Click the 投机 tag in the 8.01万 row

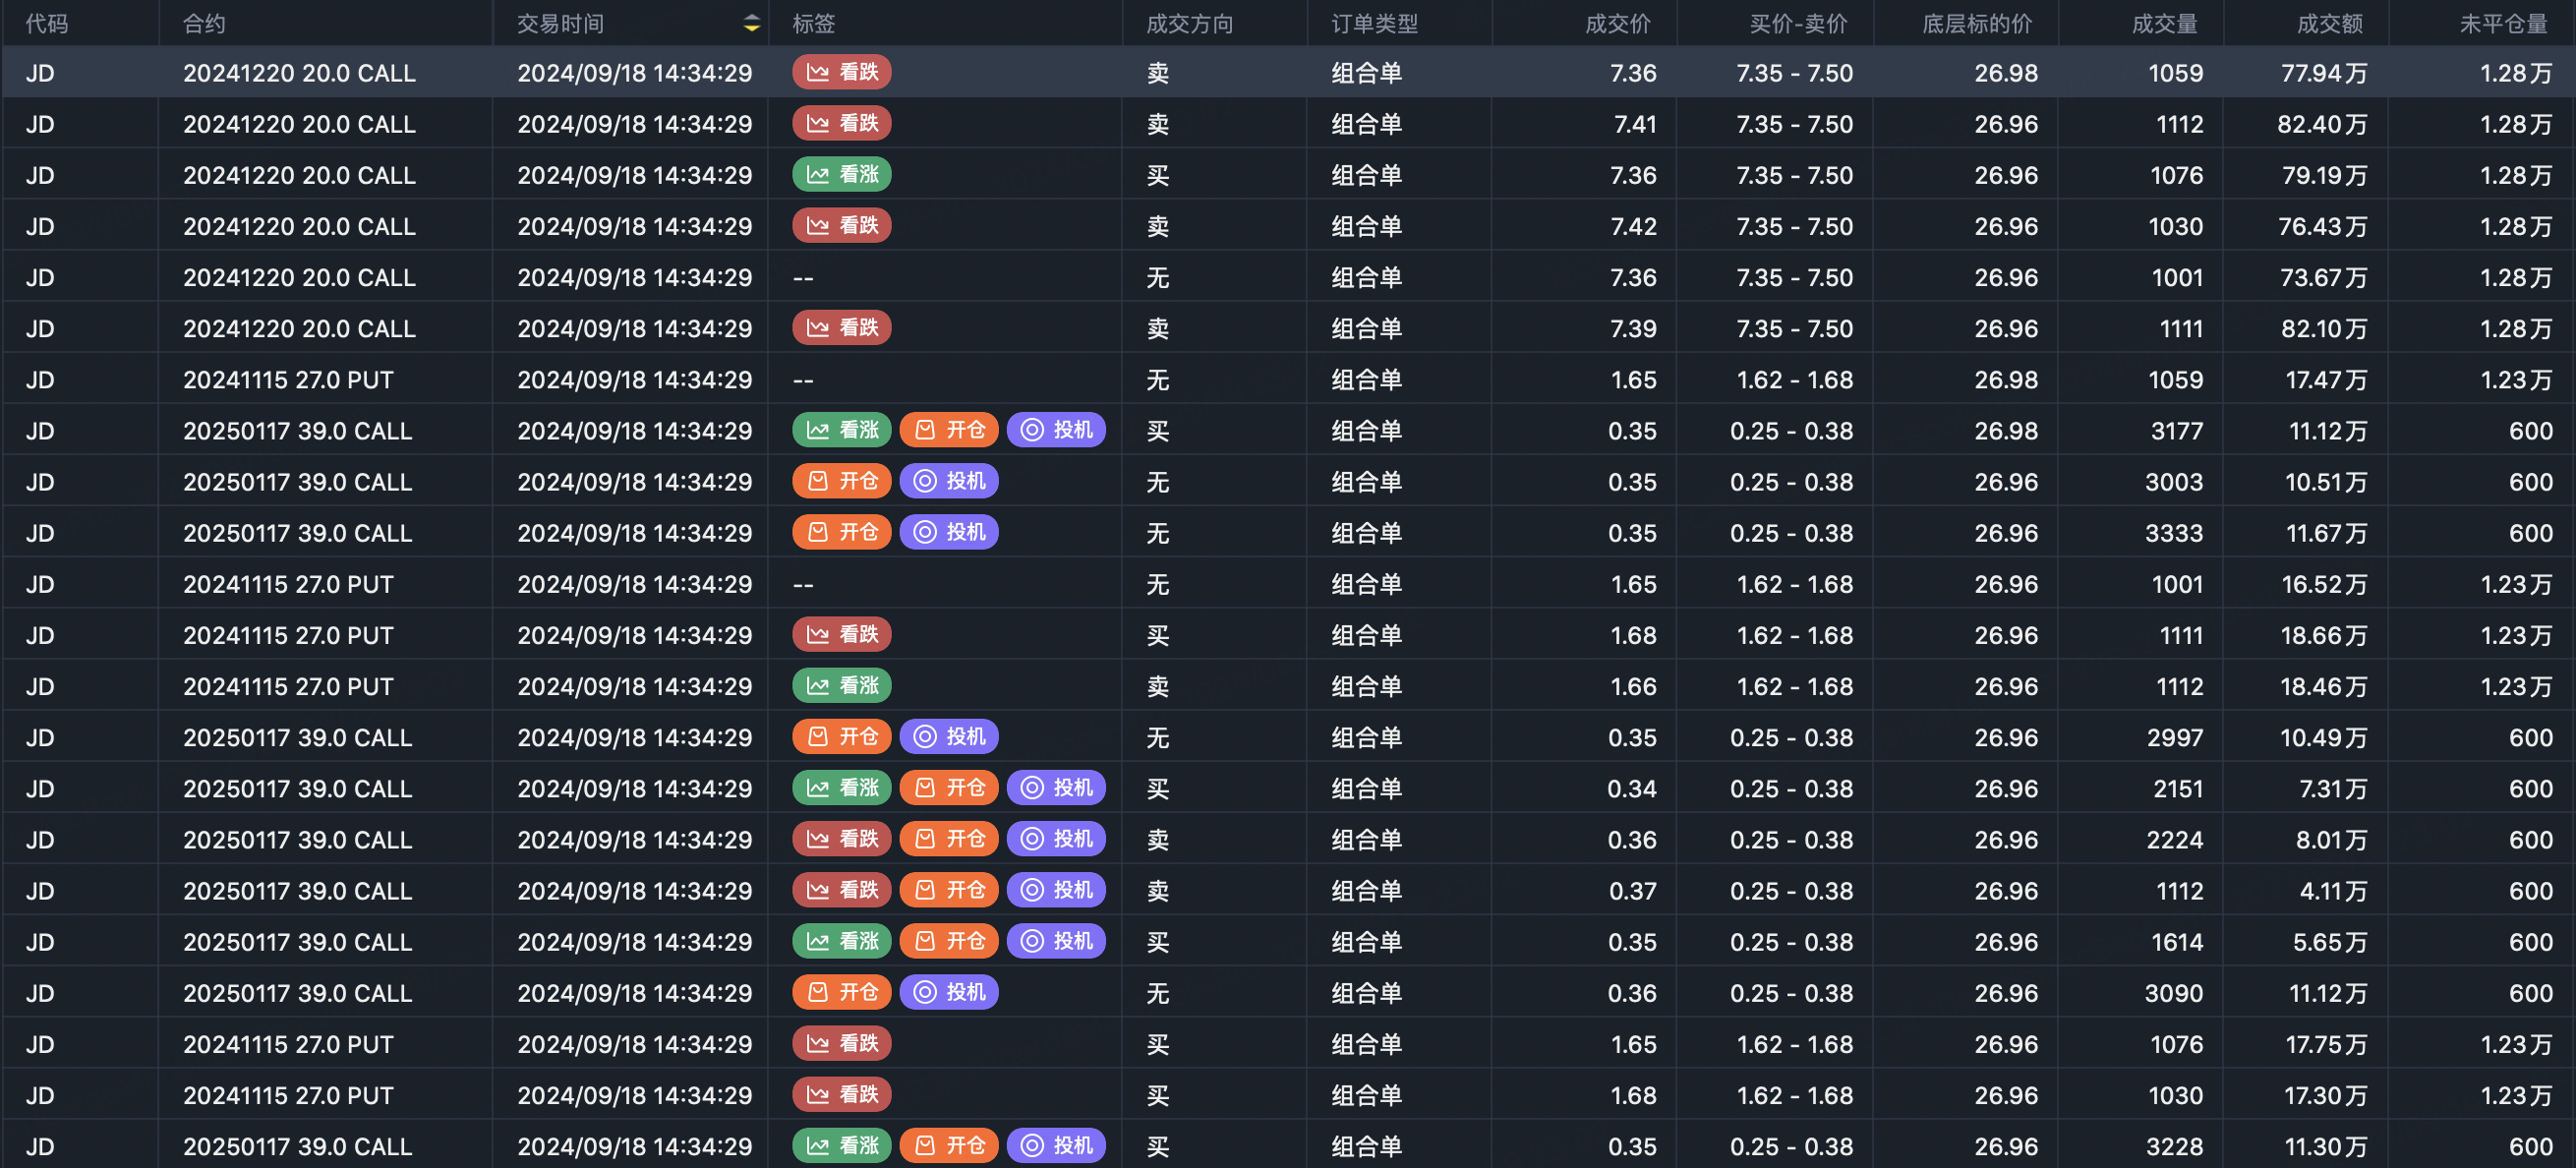click(1056, 839)
